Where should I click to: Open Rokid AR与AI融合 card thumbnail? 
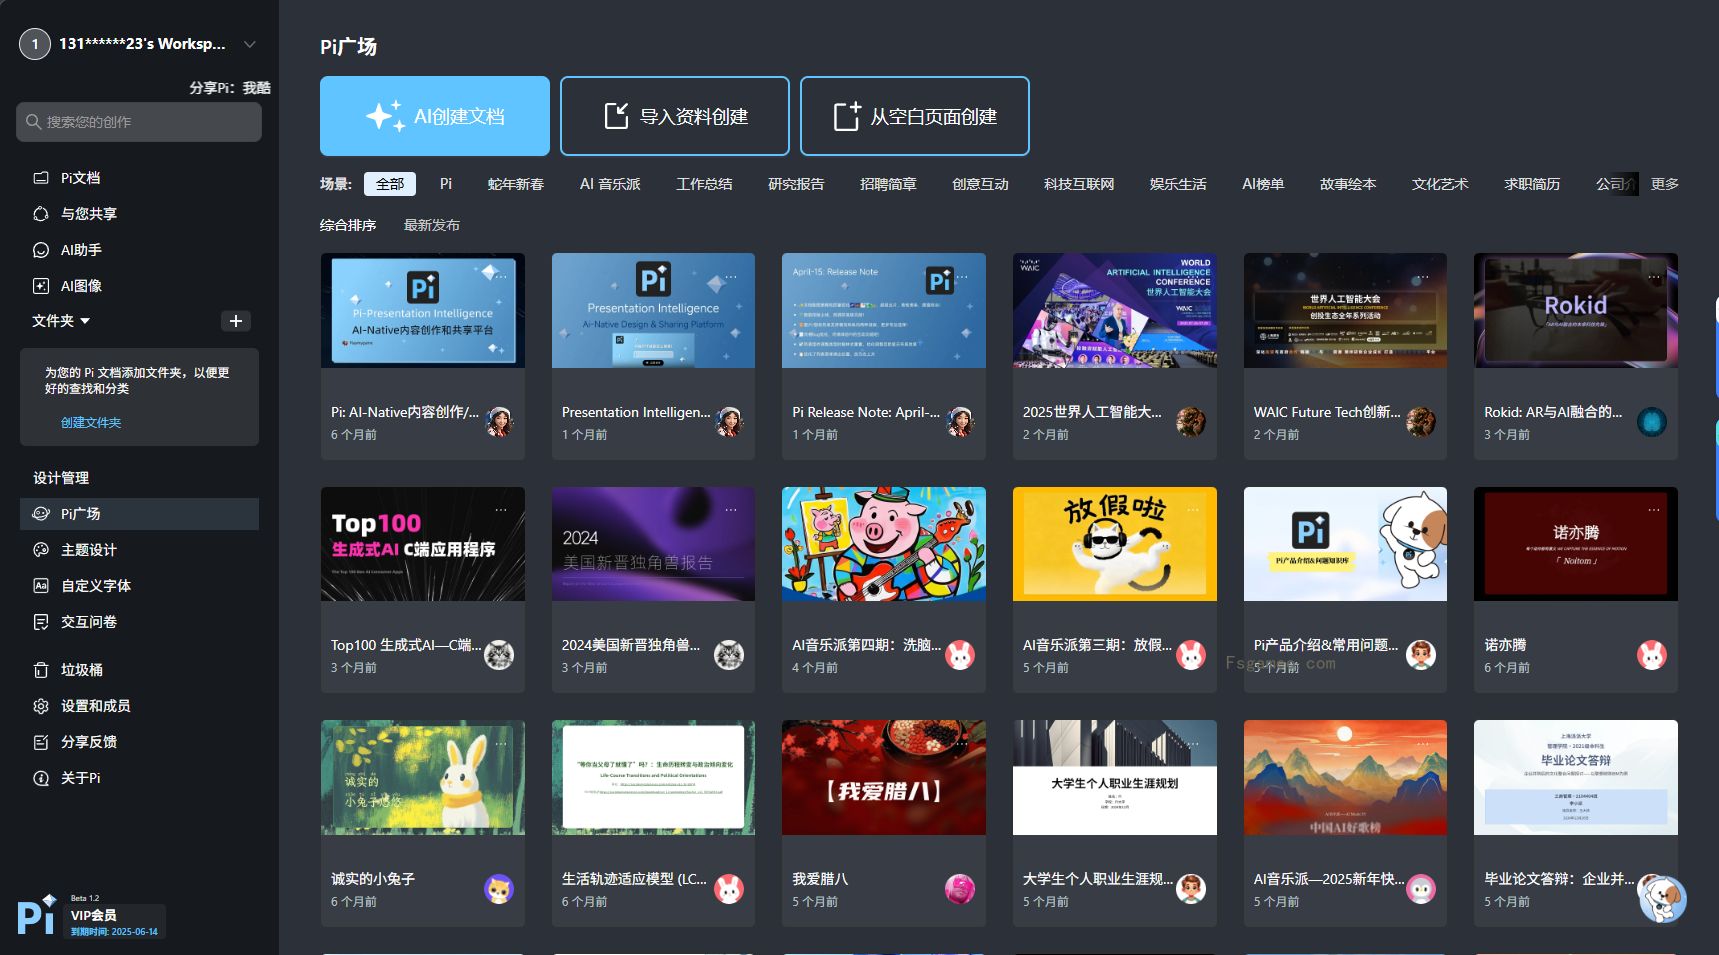point(1576,311)
